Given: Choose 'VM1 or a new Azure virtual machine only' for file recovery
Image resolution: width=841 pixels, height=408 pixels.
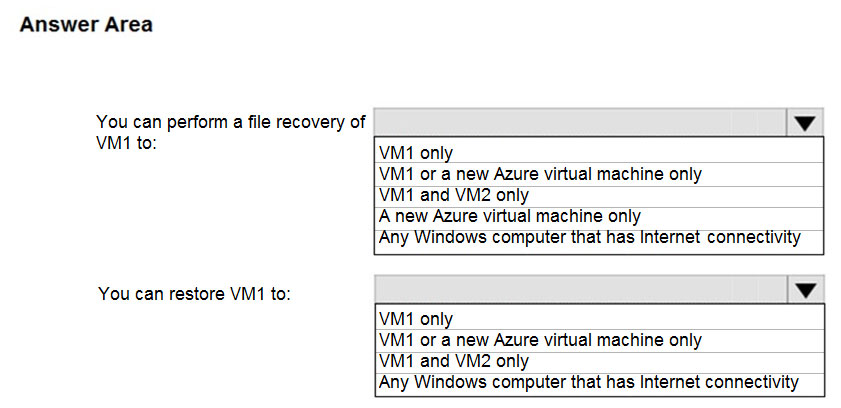Looking at the screenshot, I should [540, 174].
